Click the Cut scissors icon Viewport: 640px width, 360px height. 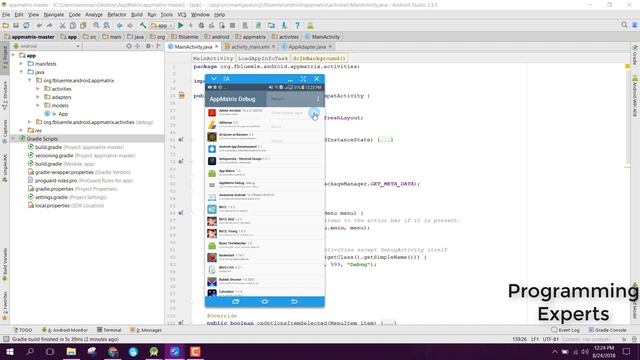(x=62, y=25)
